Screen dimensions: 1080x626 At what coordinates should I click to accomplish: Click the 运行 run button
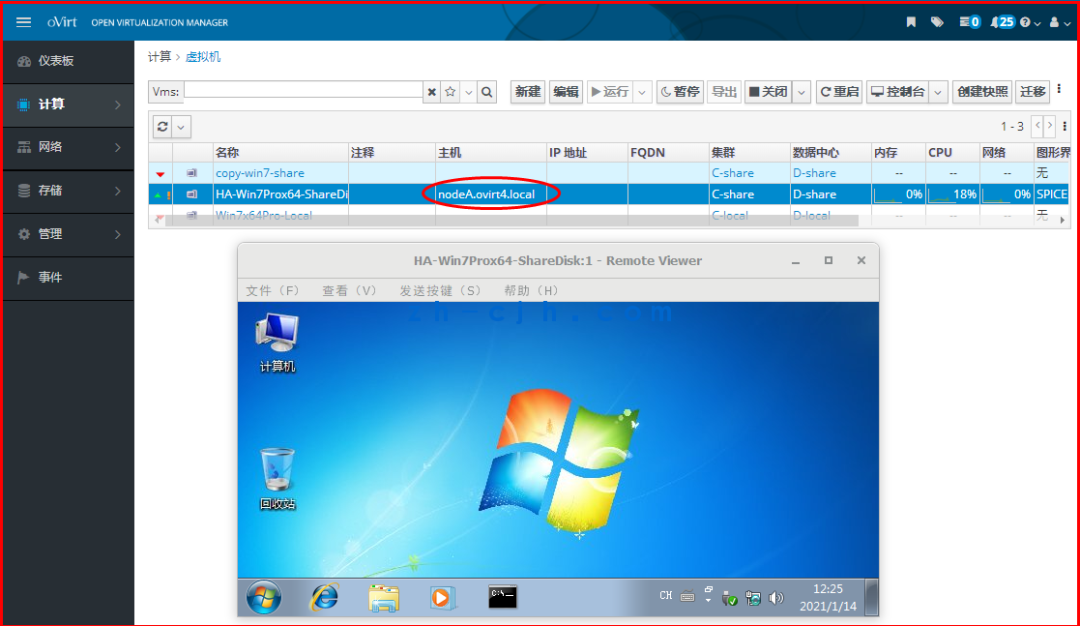pos(610,92)
